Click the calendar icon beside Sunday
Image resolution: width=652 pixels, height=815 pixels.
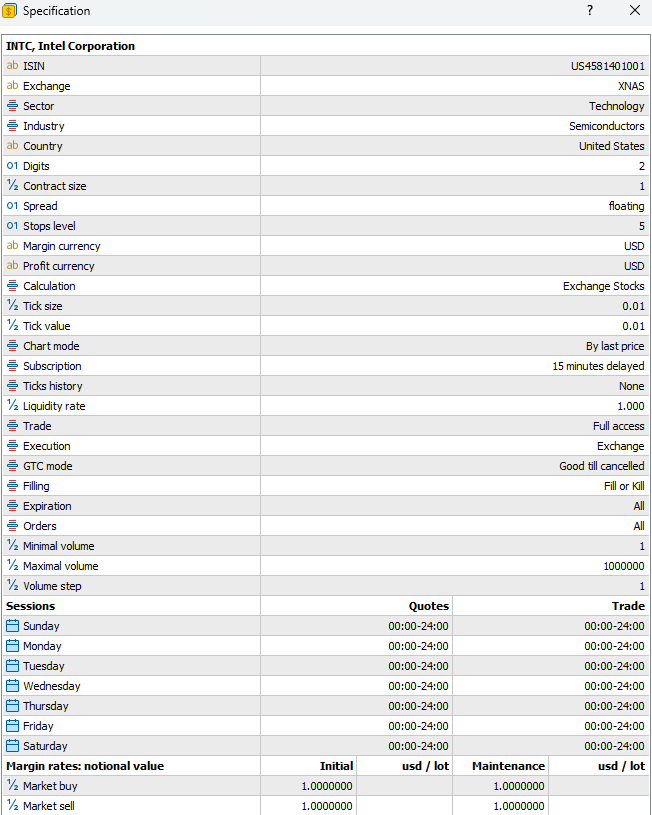coord(12,626)
